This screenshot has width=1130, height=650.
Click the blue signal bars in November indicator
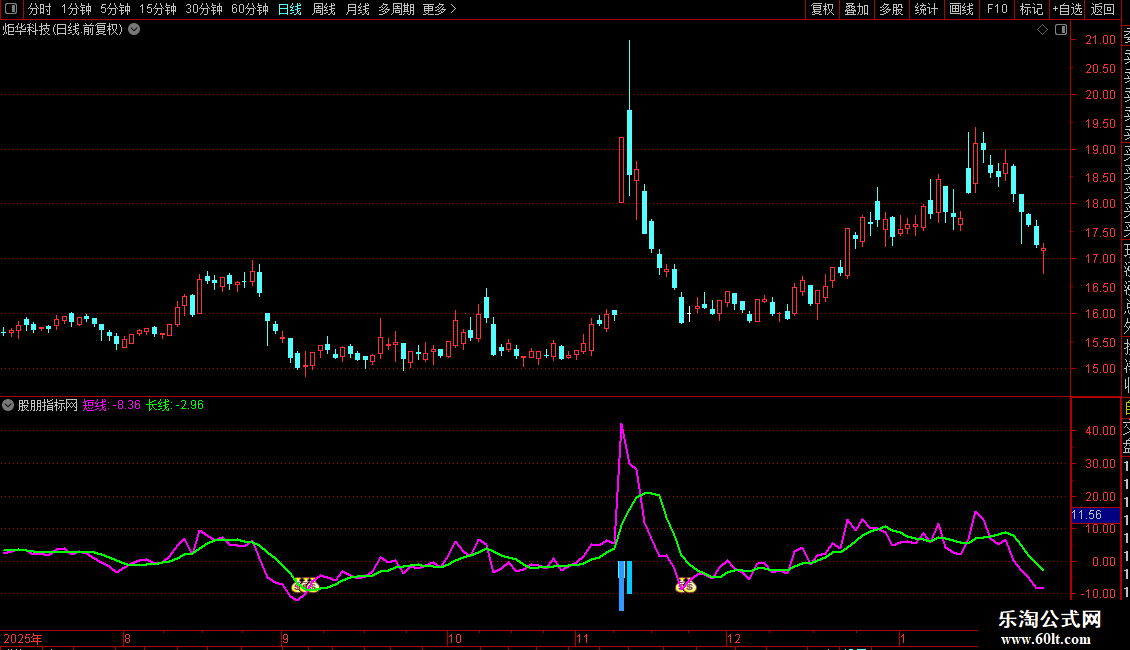coord(625,585)
